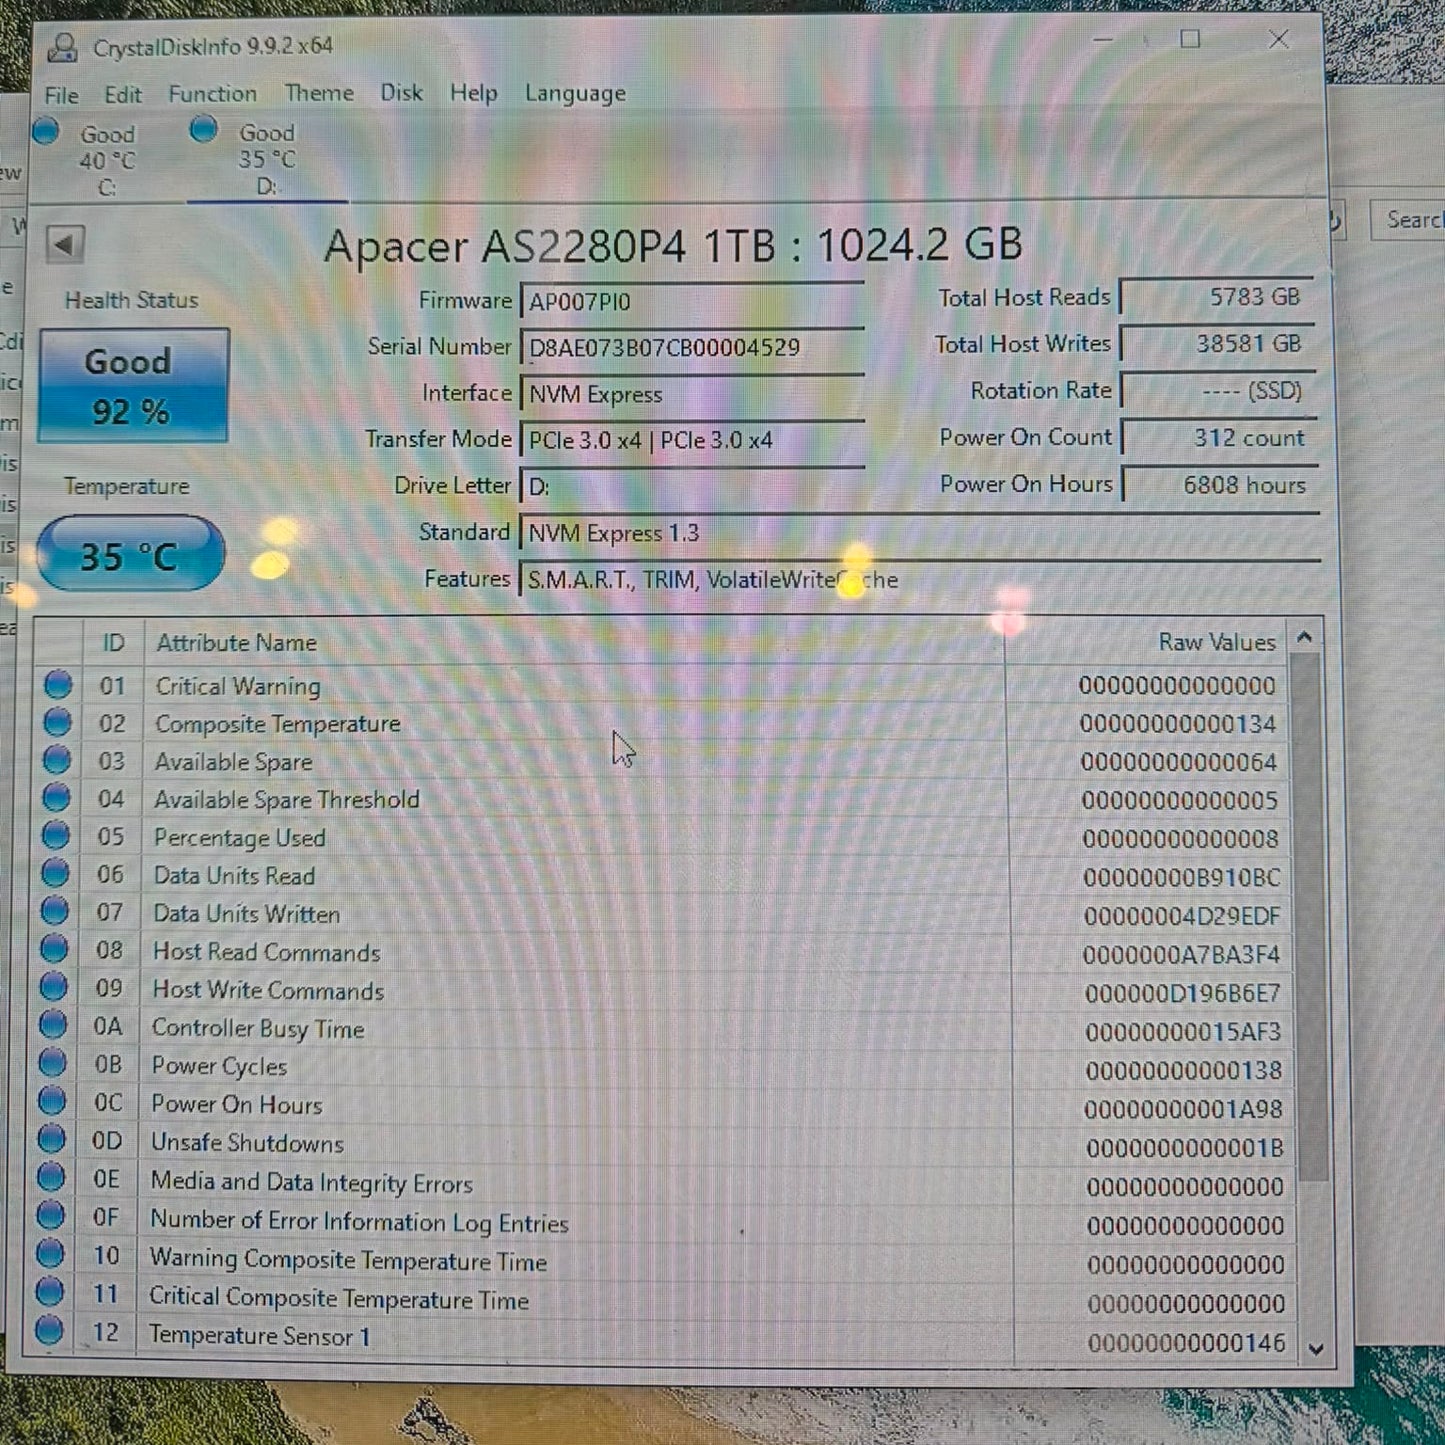The width and height of the screenshot is (1445, 1445).
Task: Click the status circle for Error Information Log Entries
Action: tap(50, 1216)
